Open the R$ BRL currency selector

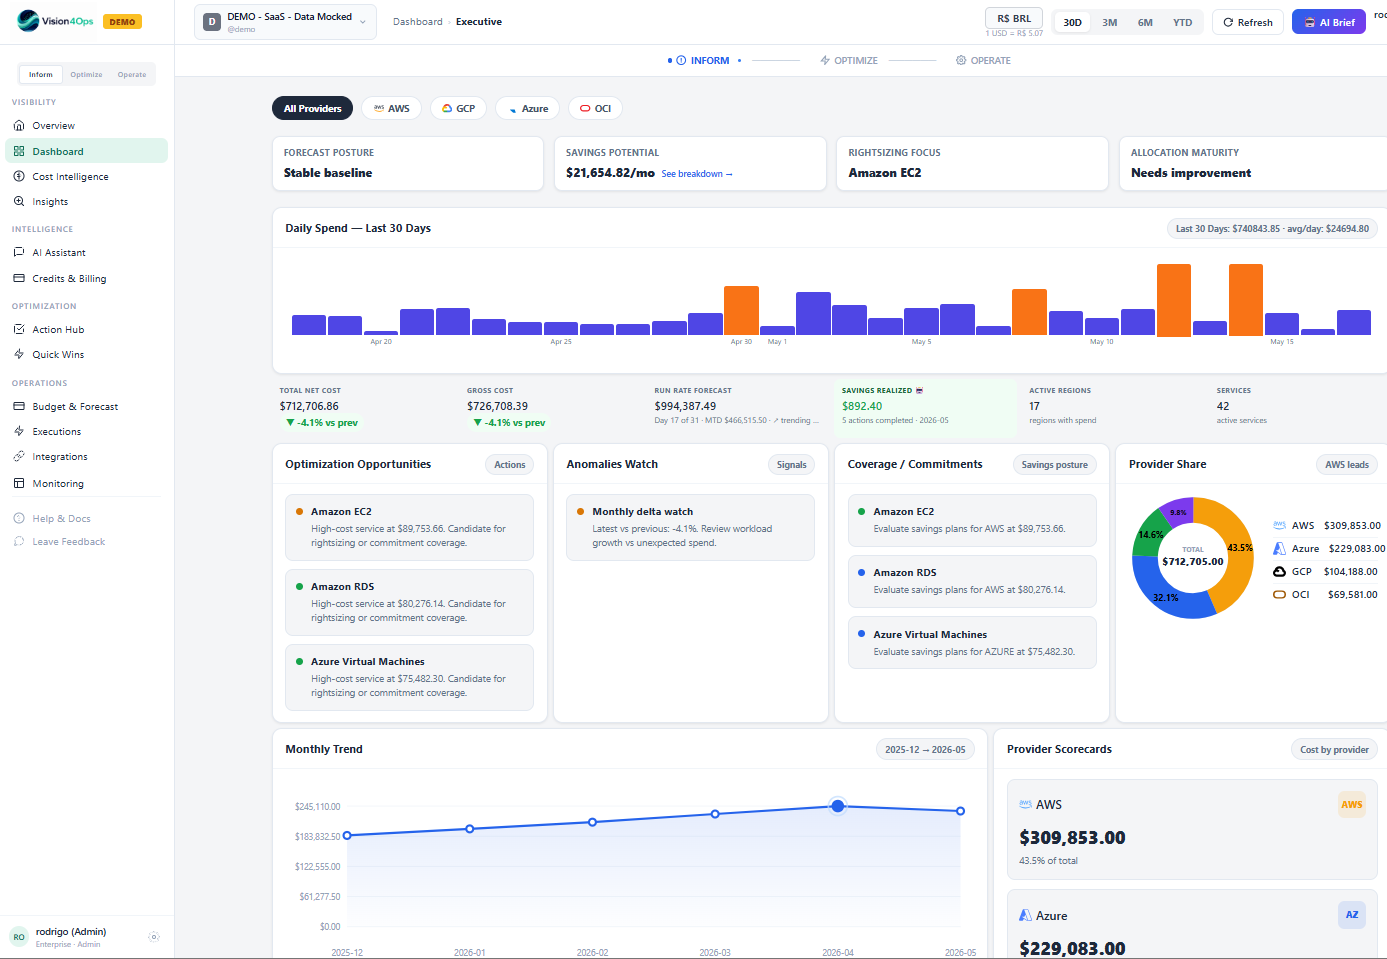[1014, 18]
